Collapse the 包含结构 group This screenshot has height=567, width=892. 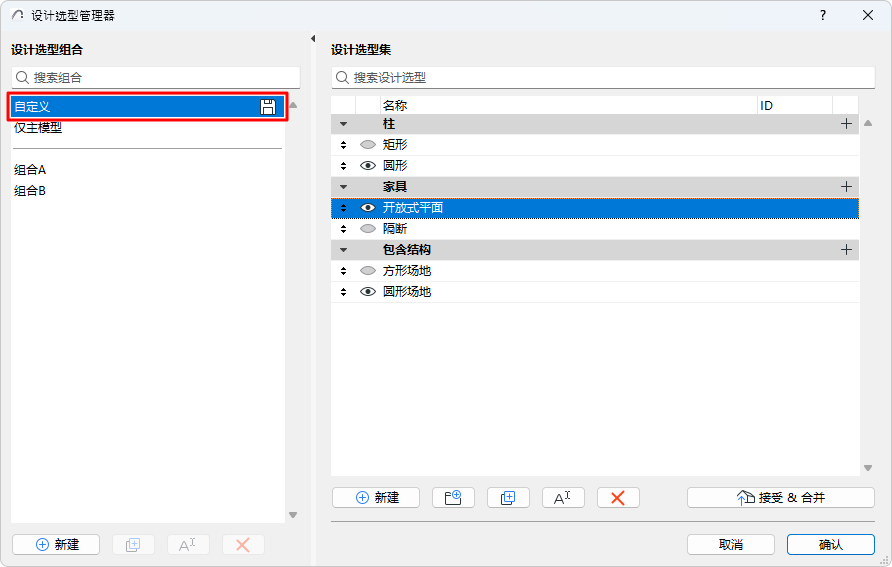pos(343,250)
